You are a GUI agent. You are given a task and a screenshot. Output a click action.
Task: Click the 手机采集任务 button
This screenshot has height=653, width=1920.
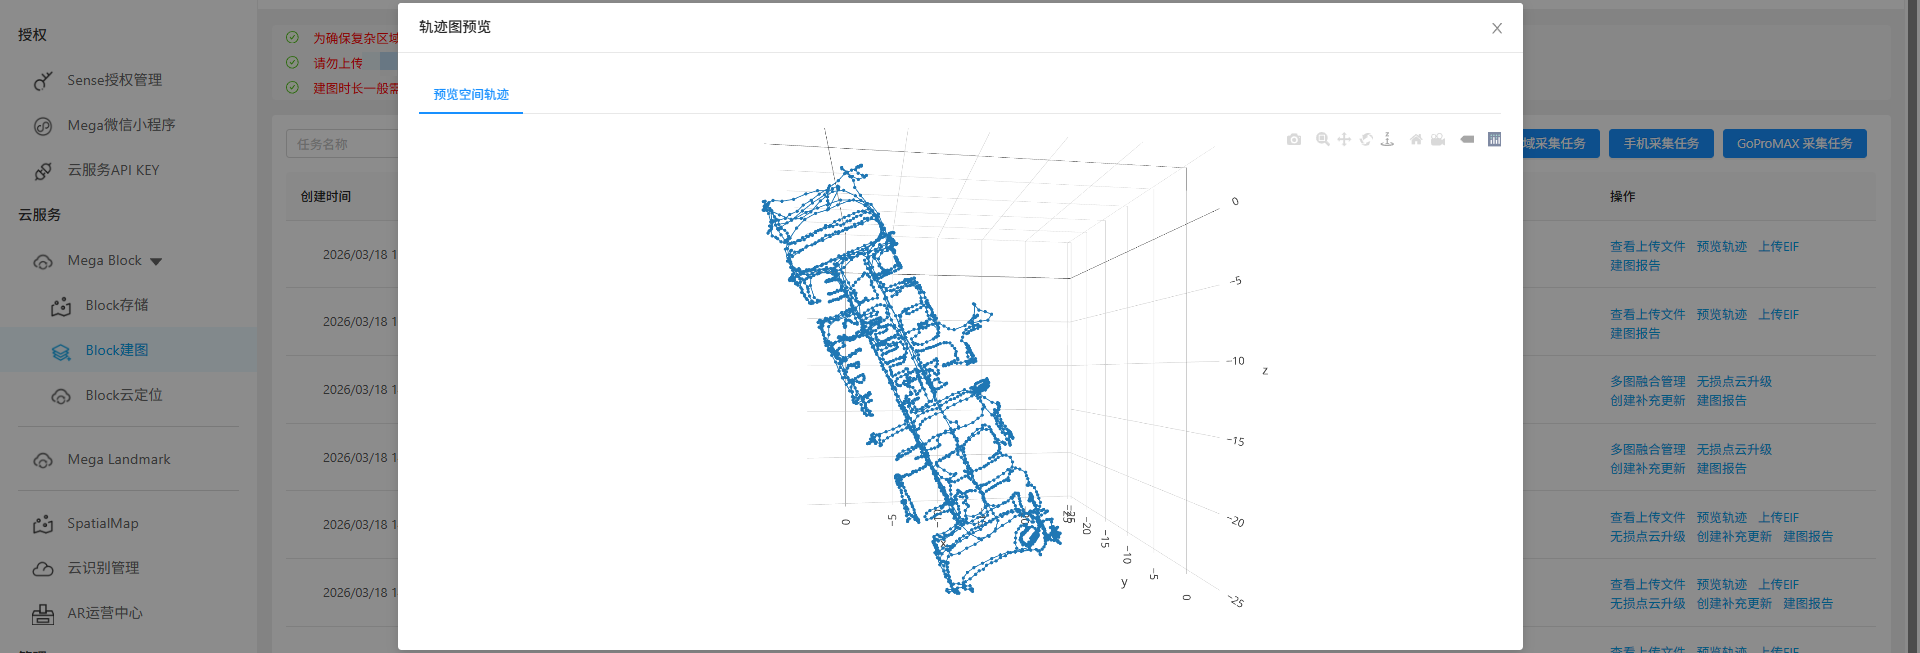1660,144
